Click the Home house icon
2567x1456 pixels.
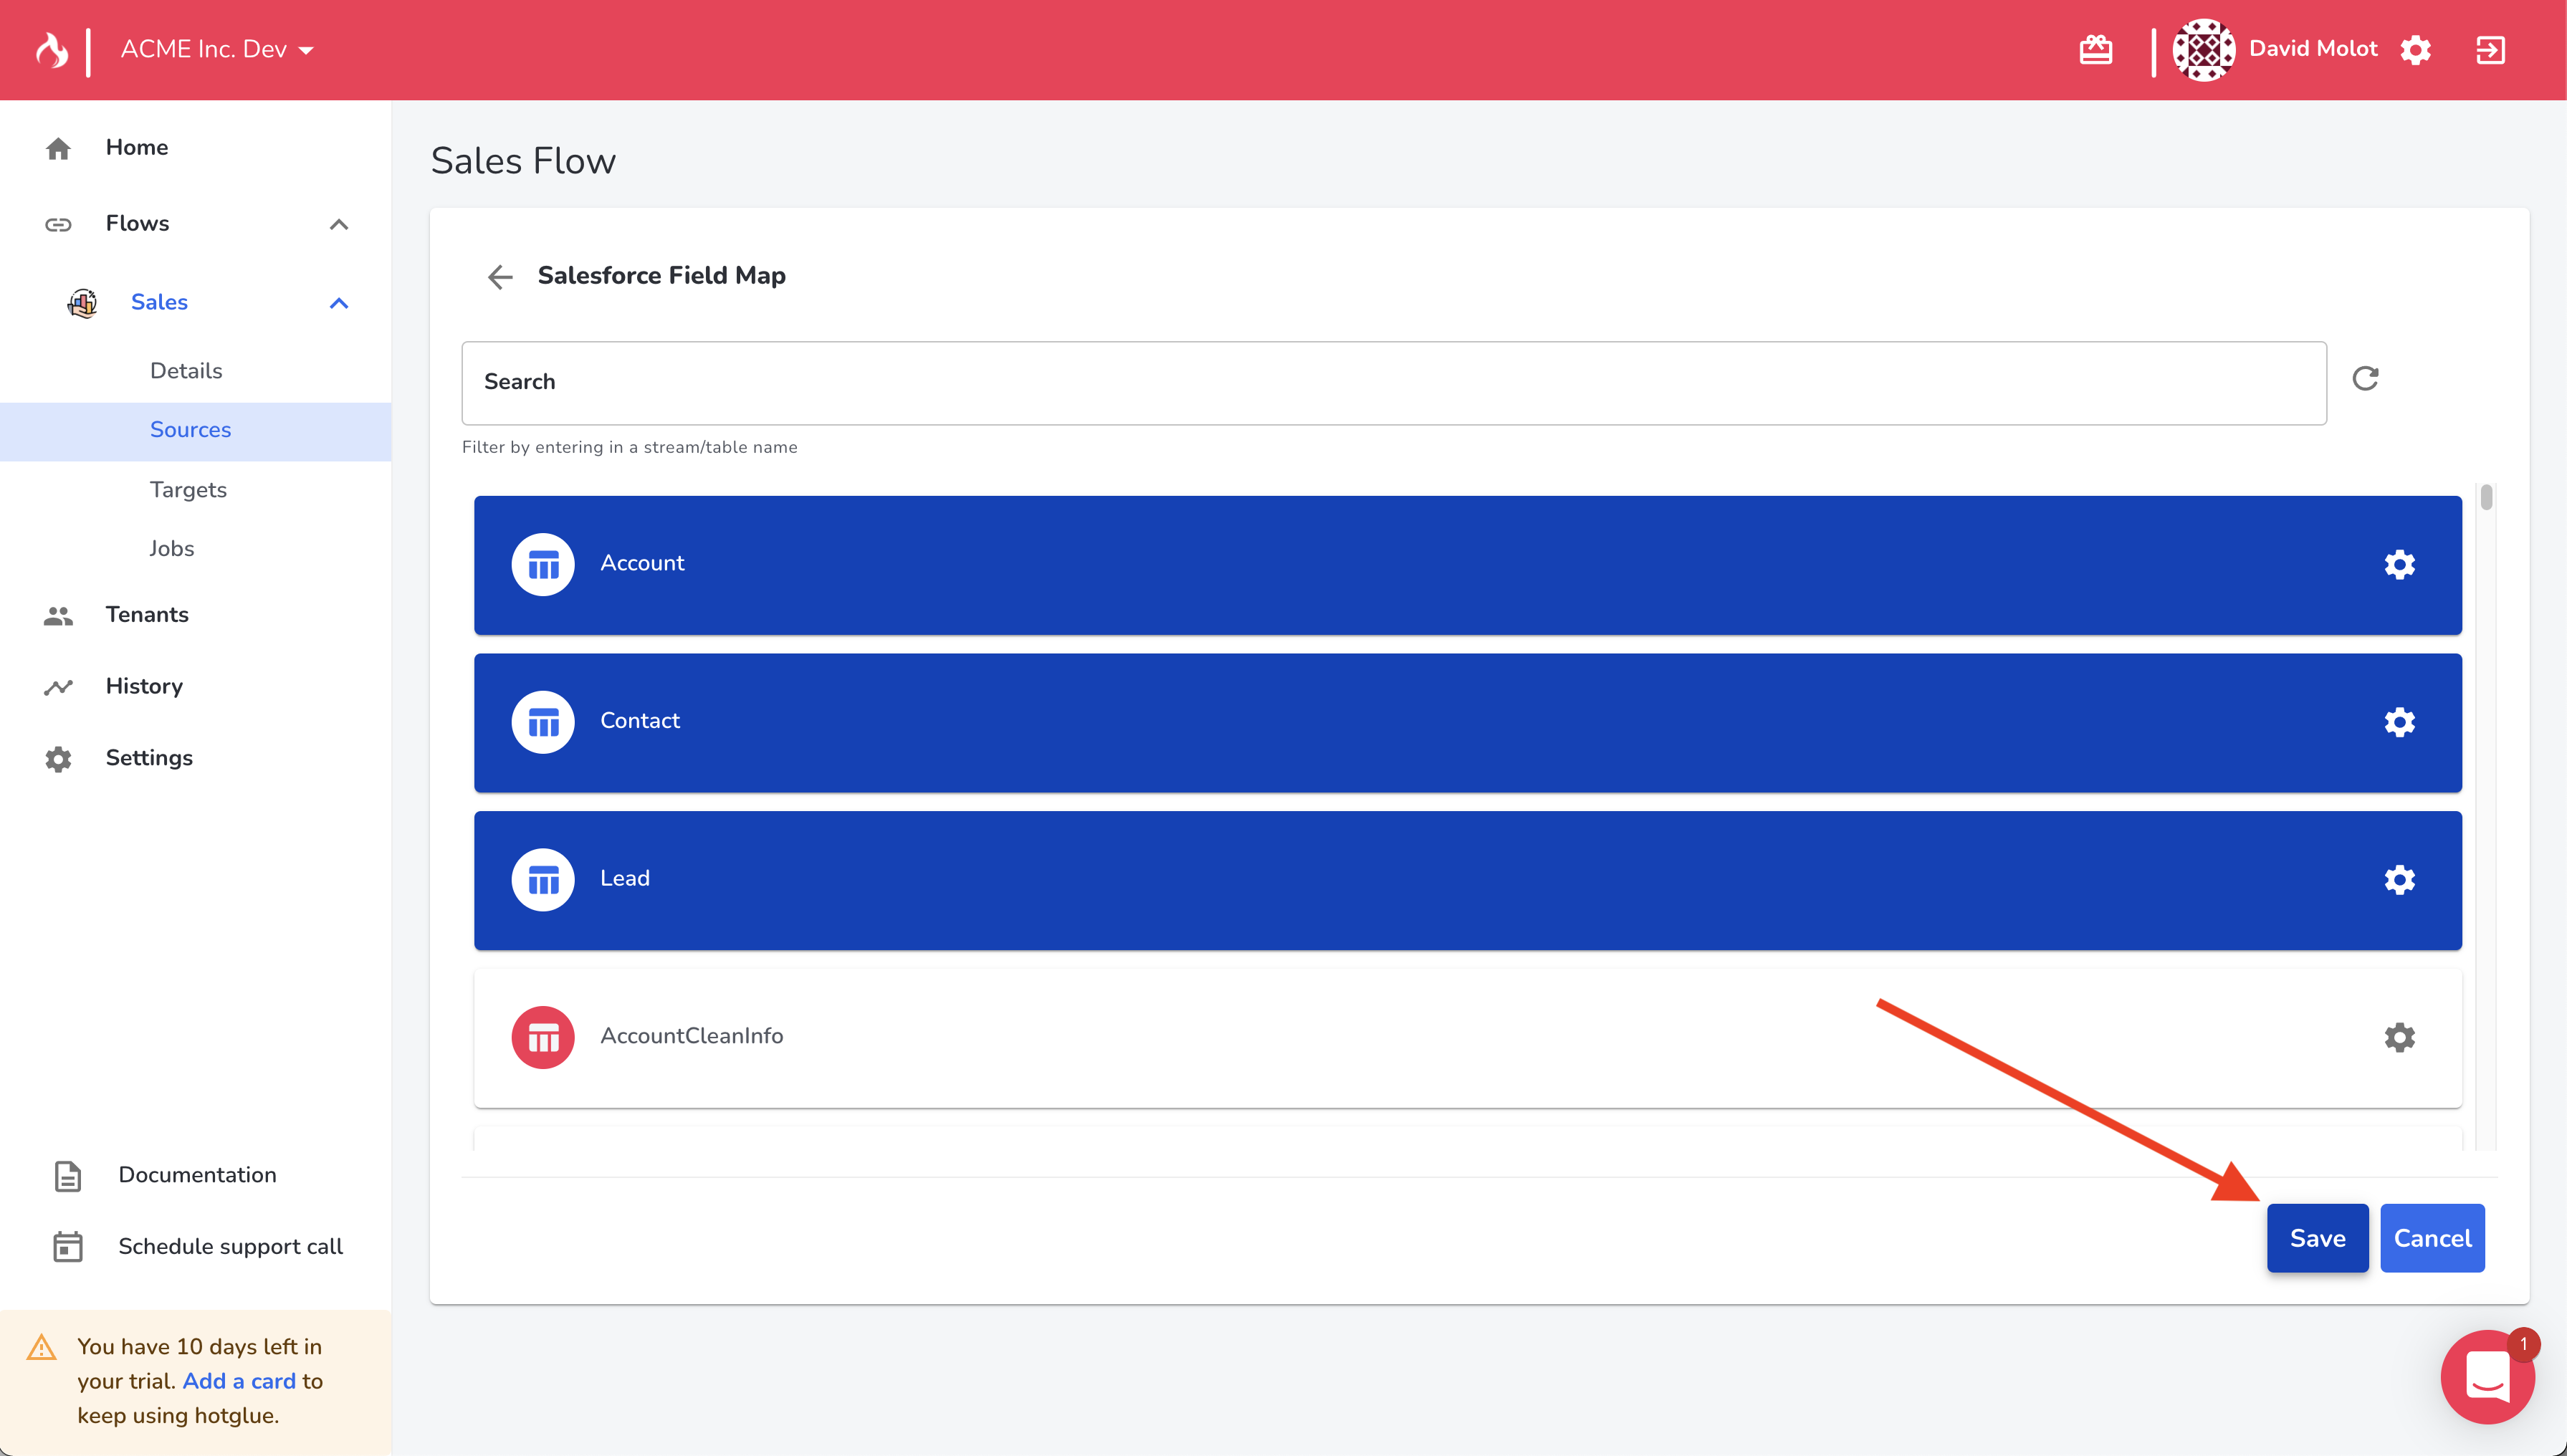pos(58,148)
